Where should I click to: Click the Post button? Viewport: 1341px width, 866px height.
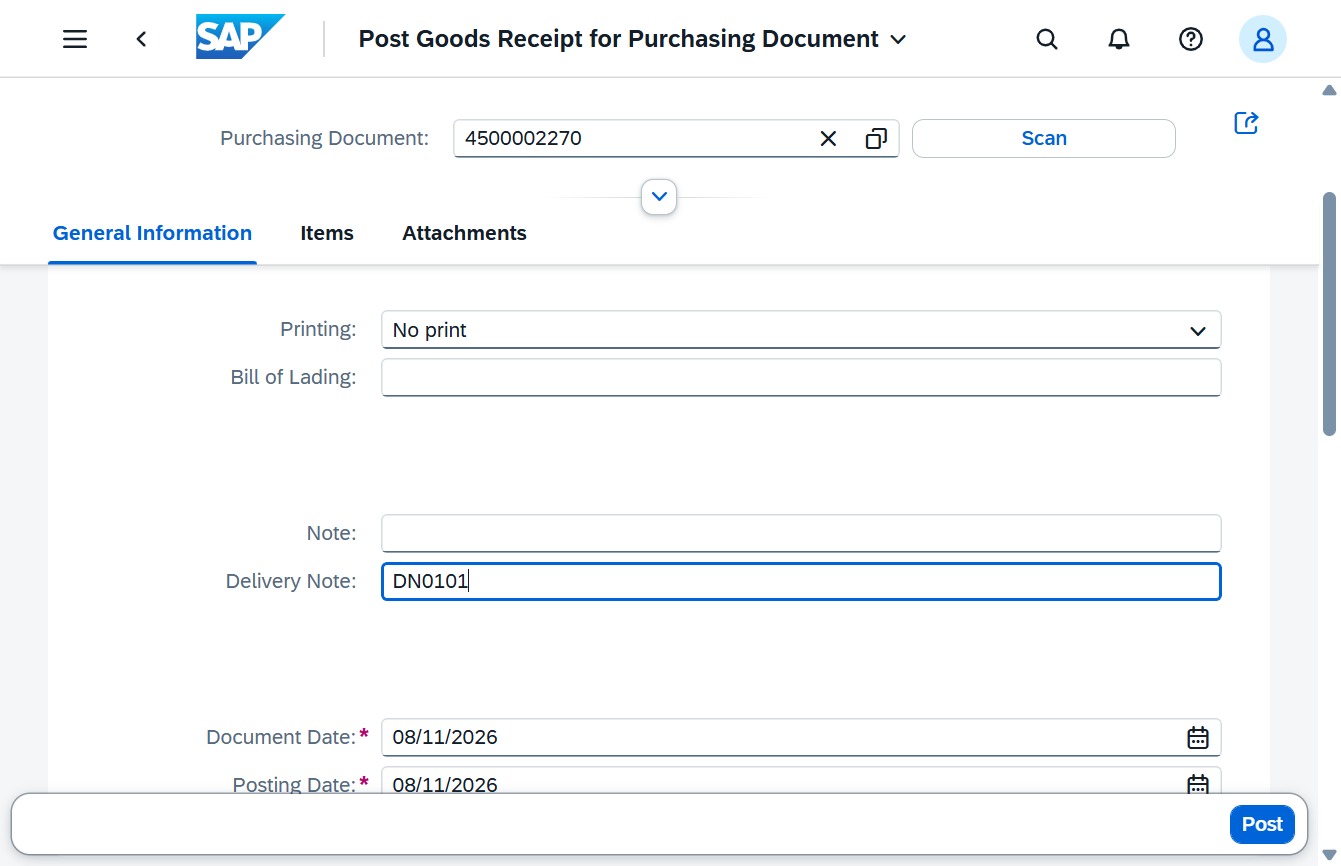point(1262,824)
